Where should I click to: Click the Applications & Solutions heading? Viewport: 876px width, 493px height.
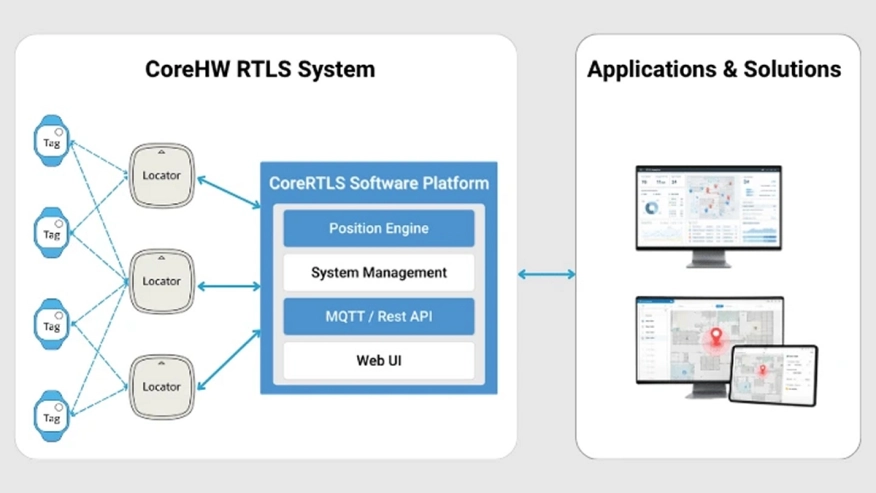coord(714,69)
